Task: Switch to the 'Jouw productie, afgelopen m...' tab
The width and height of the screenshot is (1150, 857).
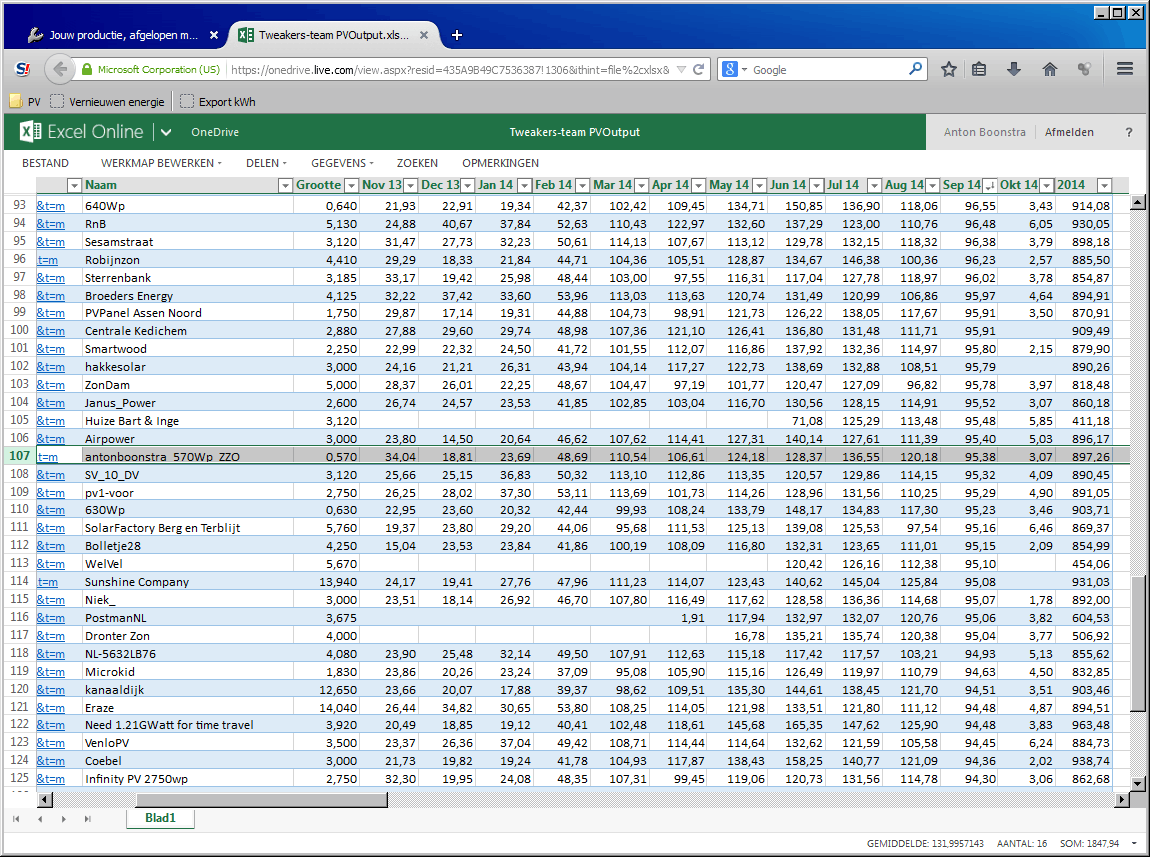Action: coord(121,35)
